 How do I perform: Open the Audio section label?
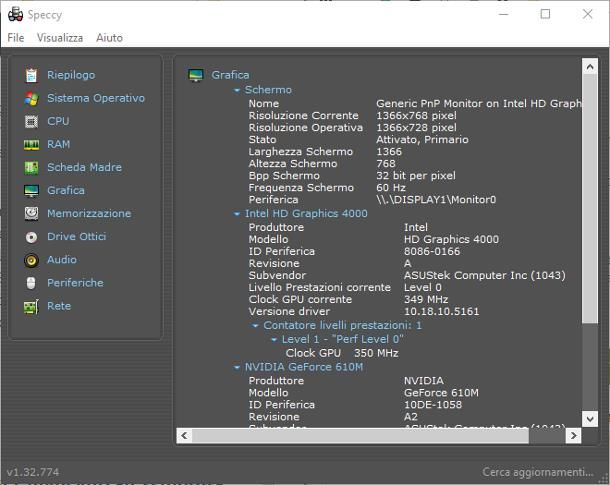click(x=62, y=259)
